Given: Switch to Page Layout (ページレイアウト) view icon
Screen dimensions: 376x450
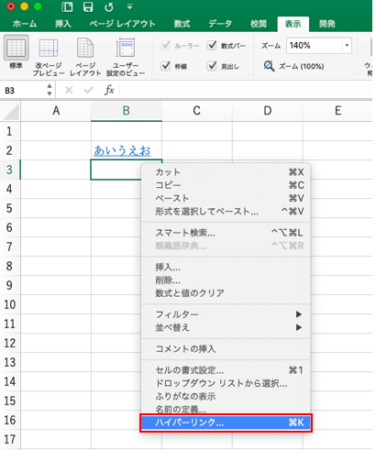Looking at the screenshot, I should click(85, 48).
